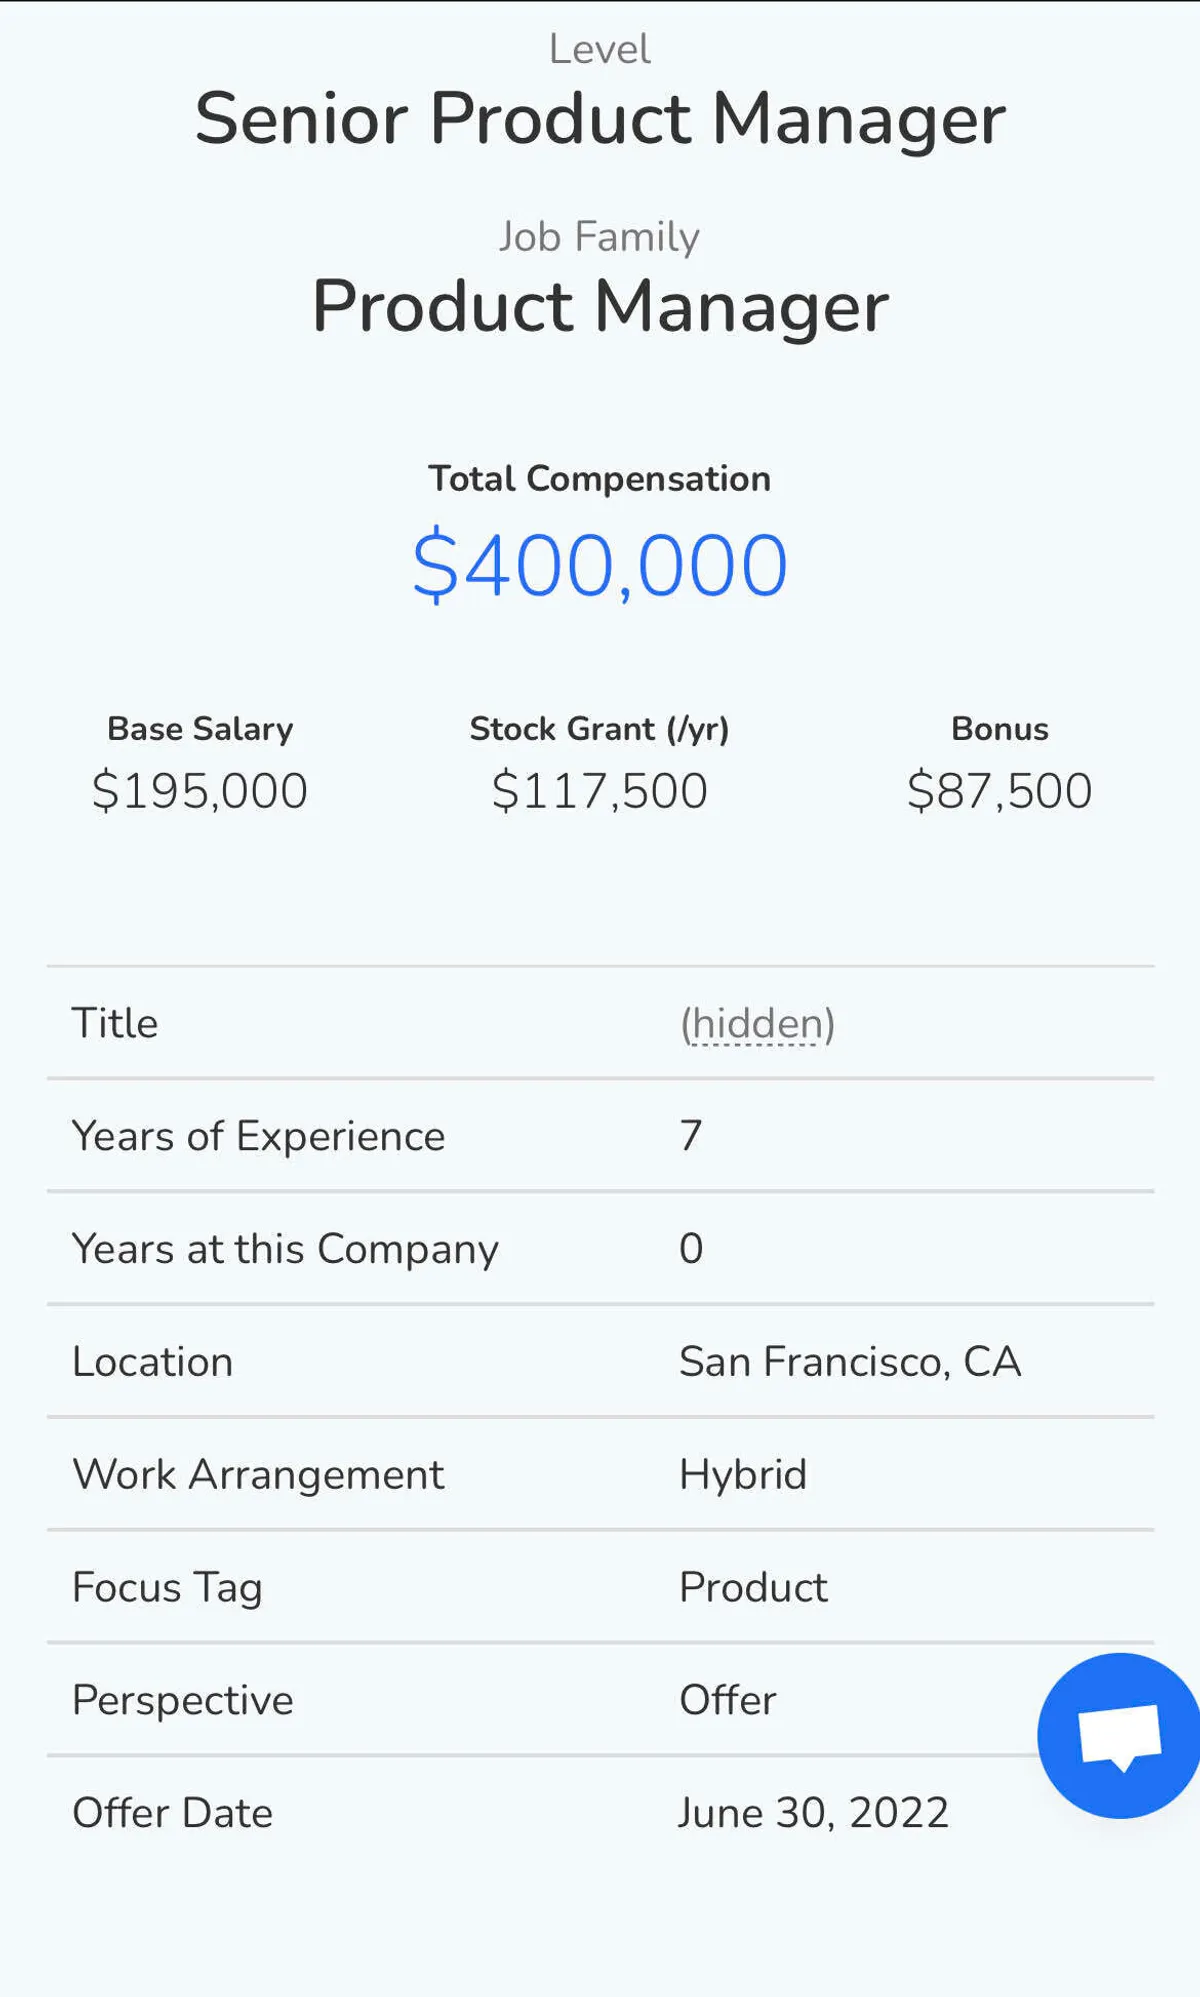The width and height of the screenshot is (1200, 1997).
Task: Select the San Francisco, CA location value
Action: [850, 1362]
